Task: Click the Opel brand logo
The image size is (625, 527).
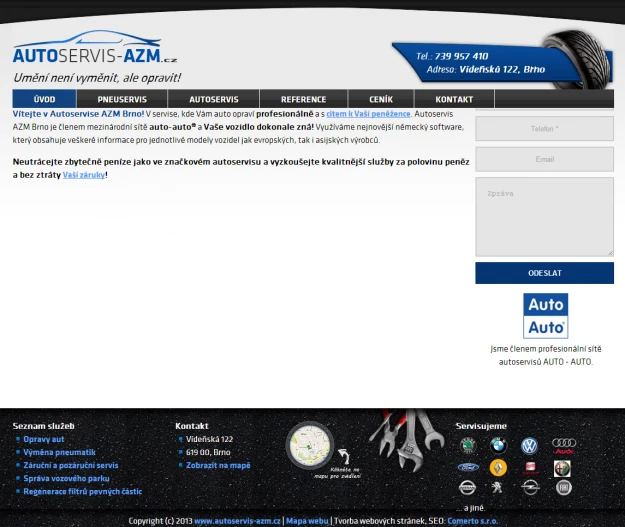Action: point(530,487)
